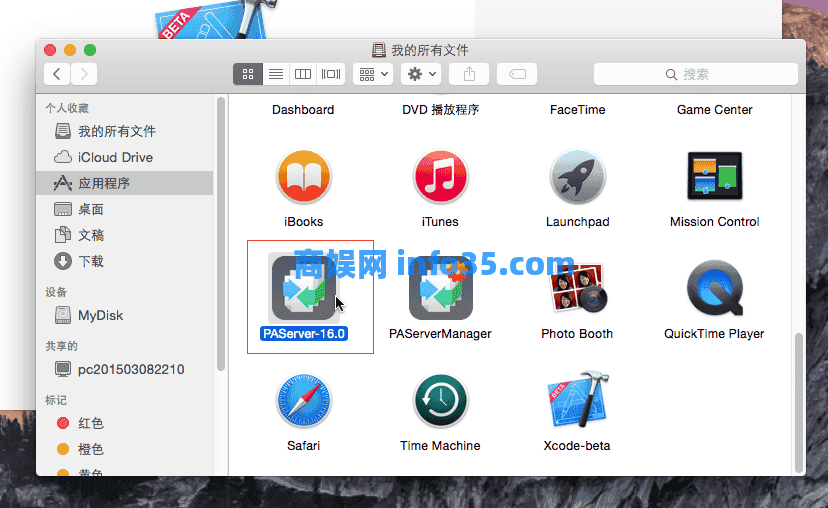Select the Launchpad rocket icon

coord(577,177)
